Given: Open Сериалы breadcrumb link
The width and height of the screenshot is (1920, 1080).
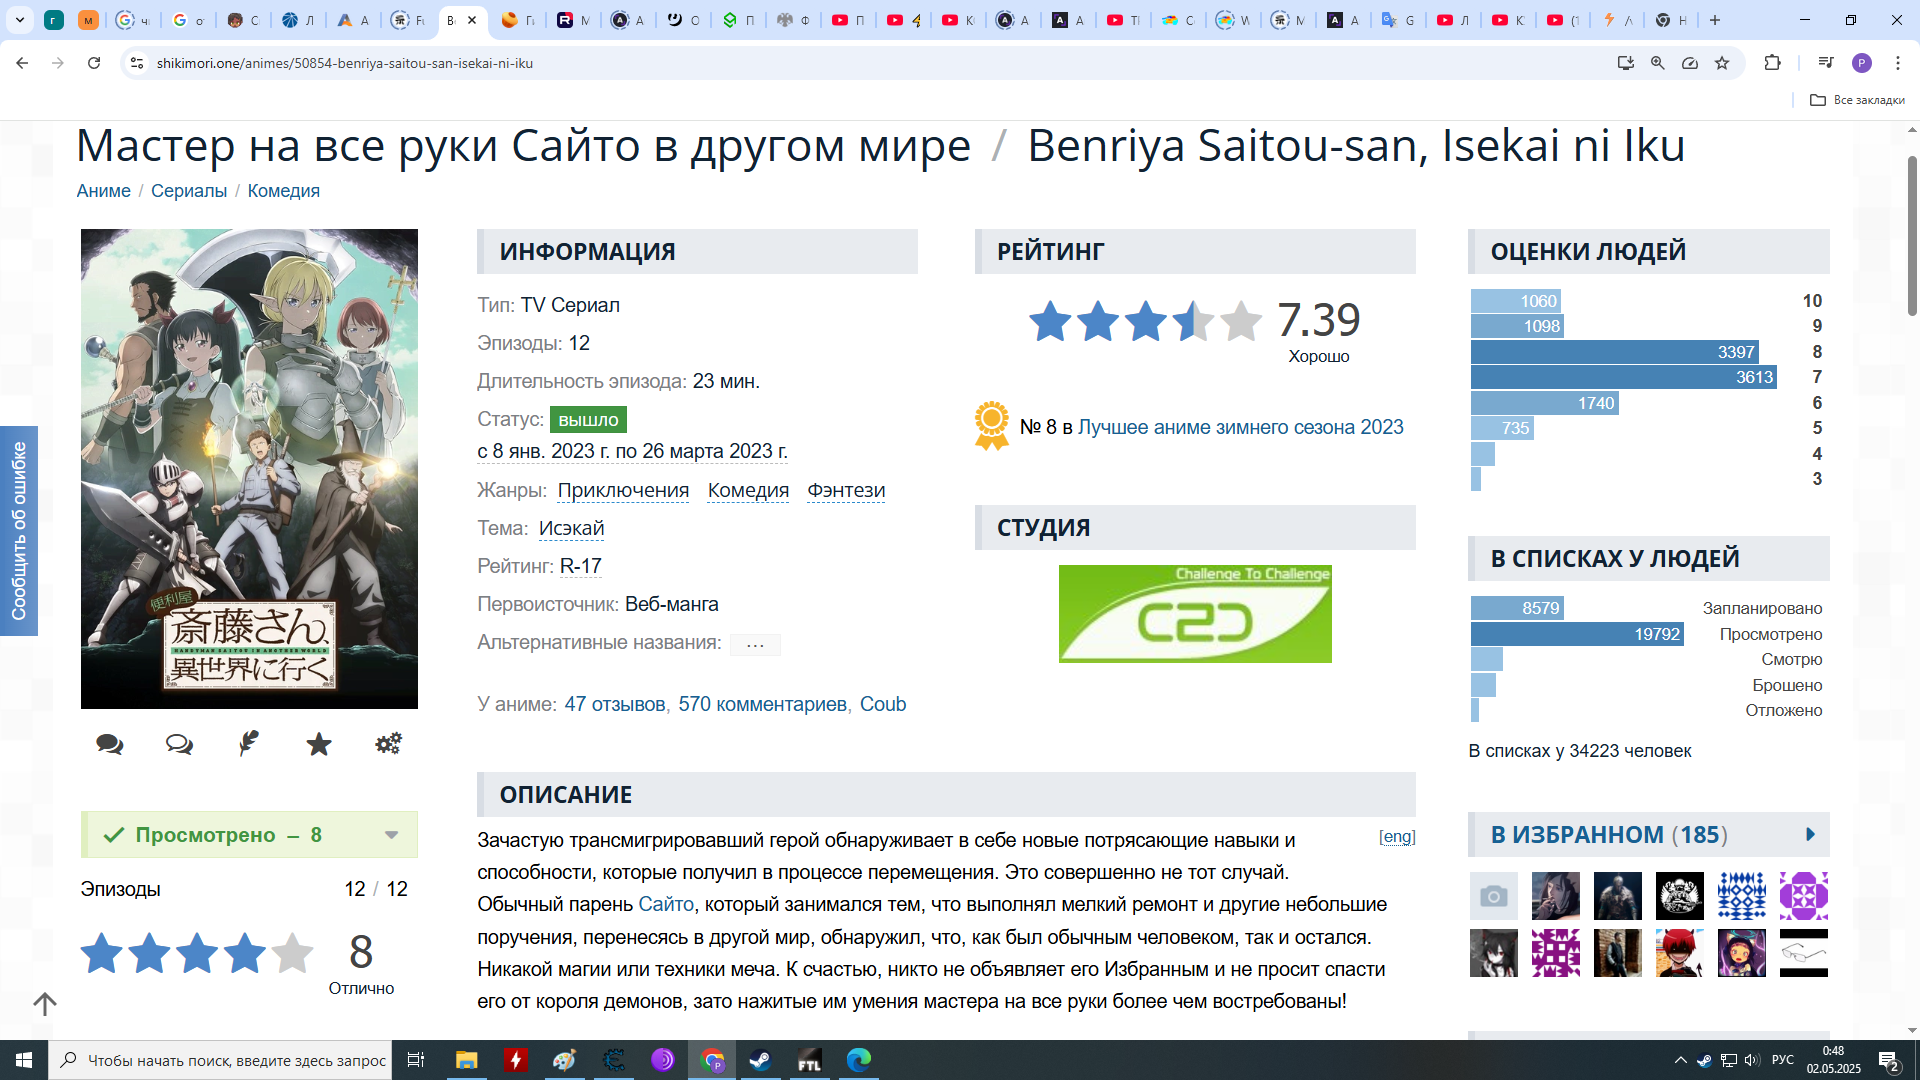Looking at the screenshot, I should click(189, 191).
